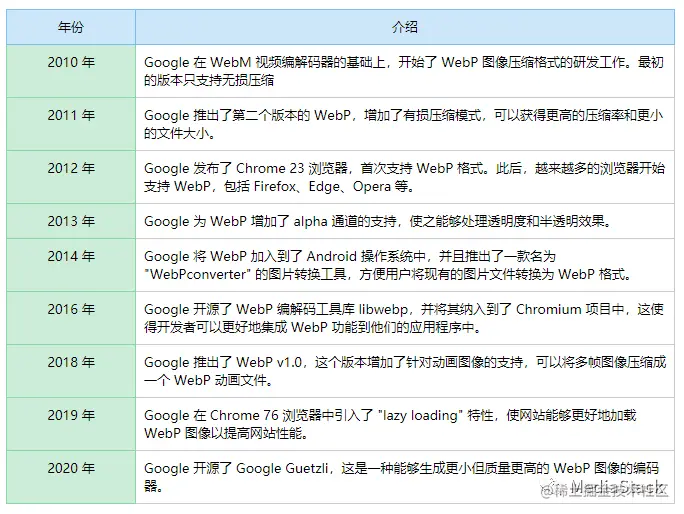Select the 2013 年 year cell
The image size is (684, 514).
[x=71, y=221]
